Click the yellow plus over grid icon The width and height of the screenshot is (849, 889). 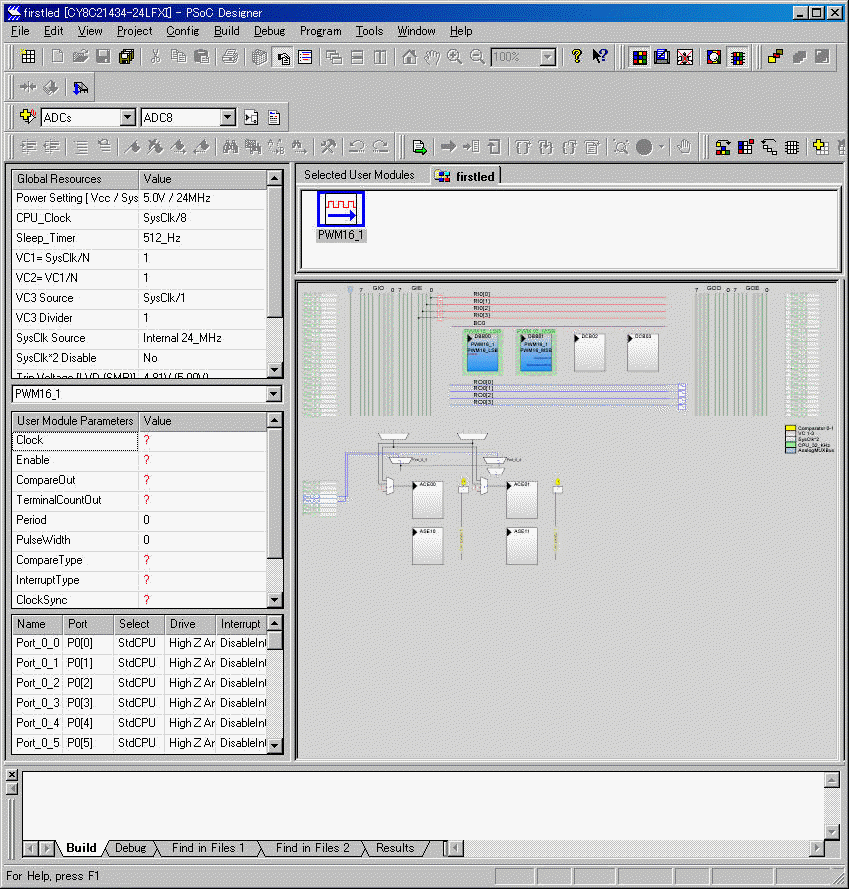coord(820,147)
